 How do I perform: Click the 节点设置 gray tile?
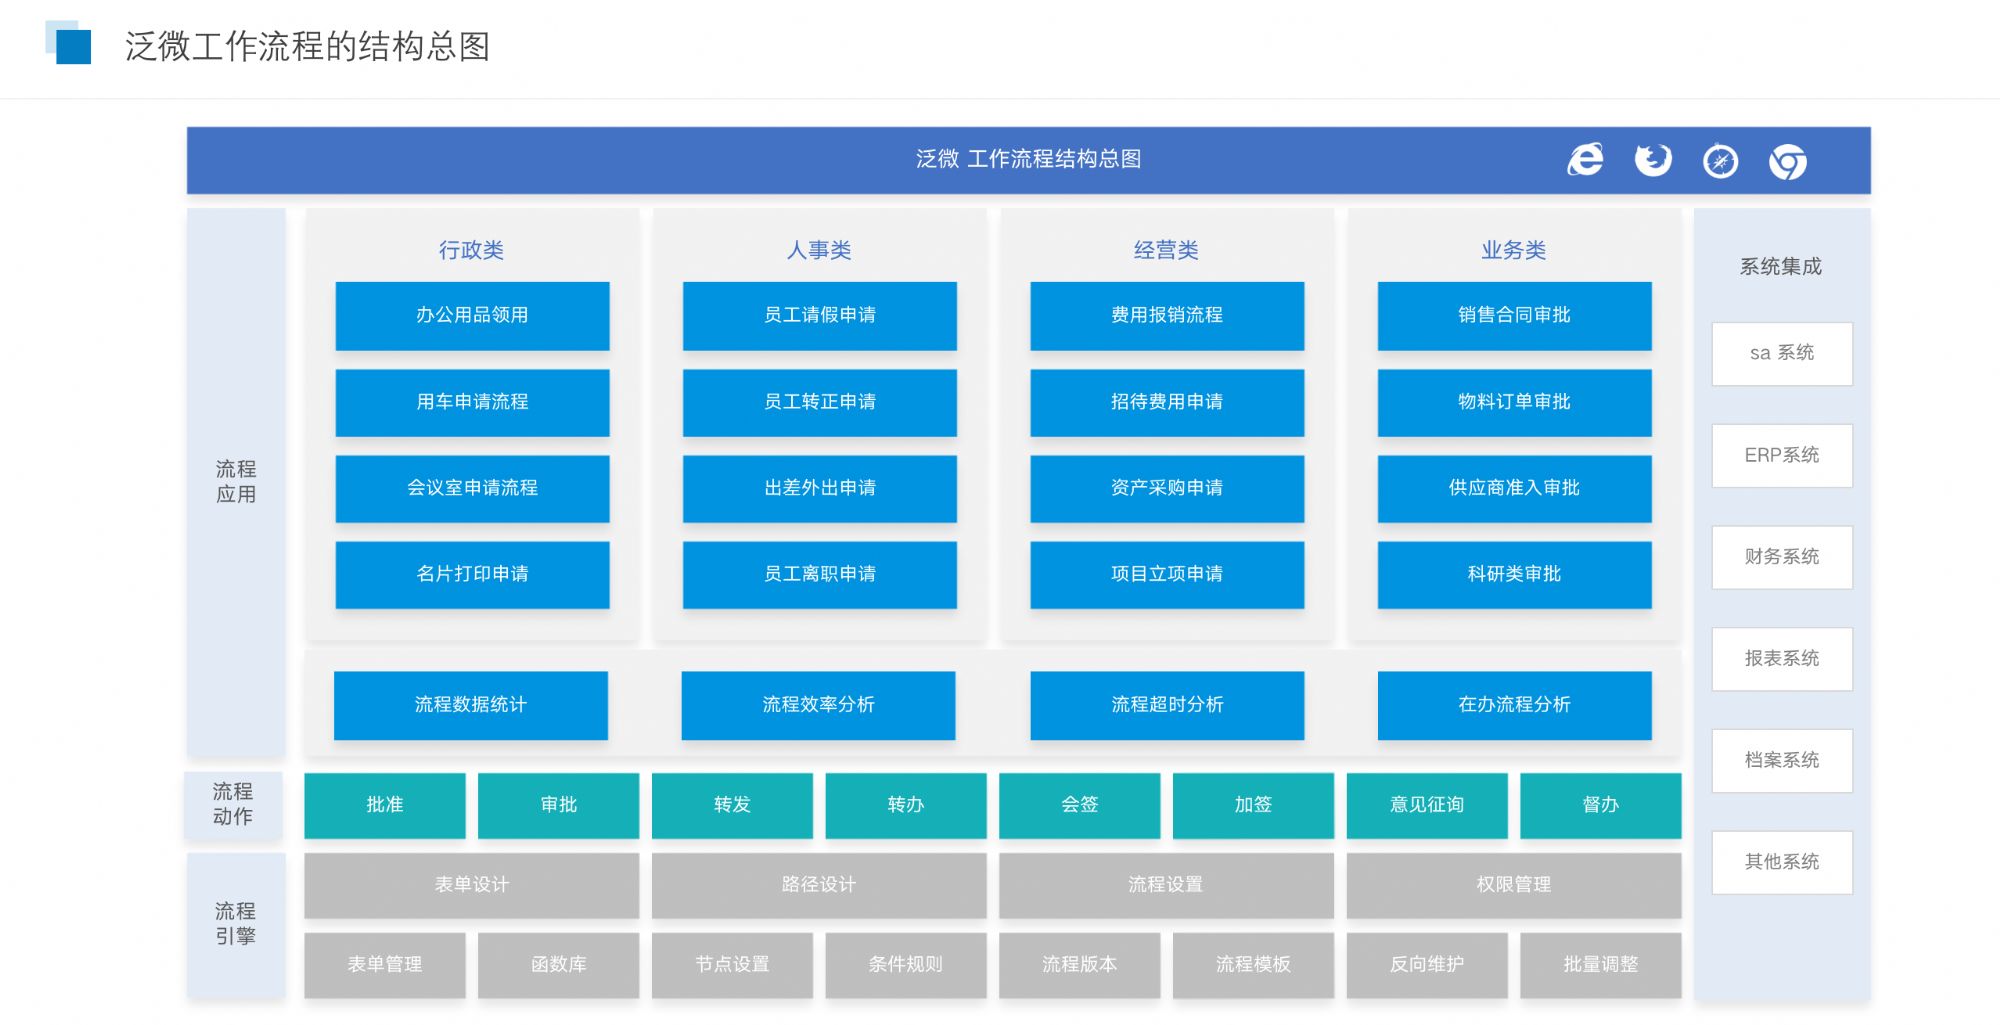click(732, 965)
